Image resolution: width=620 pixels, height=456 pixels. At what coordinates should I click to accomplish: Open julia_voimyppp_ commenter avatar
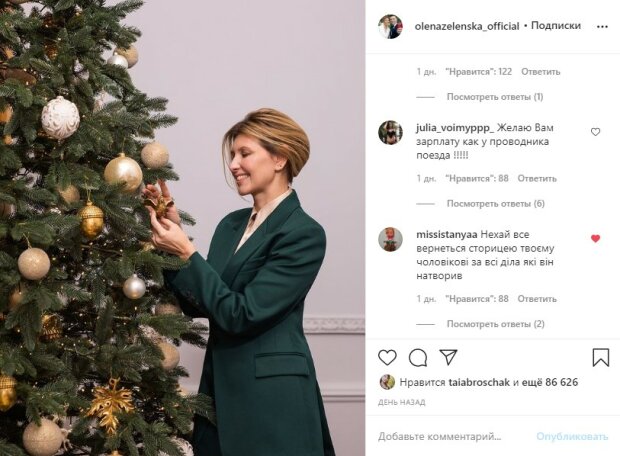390,132
